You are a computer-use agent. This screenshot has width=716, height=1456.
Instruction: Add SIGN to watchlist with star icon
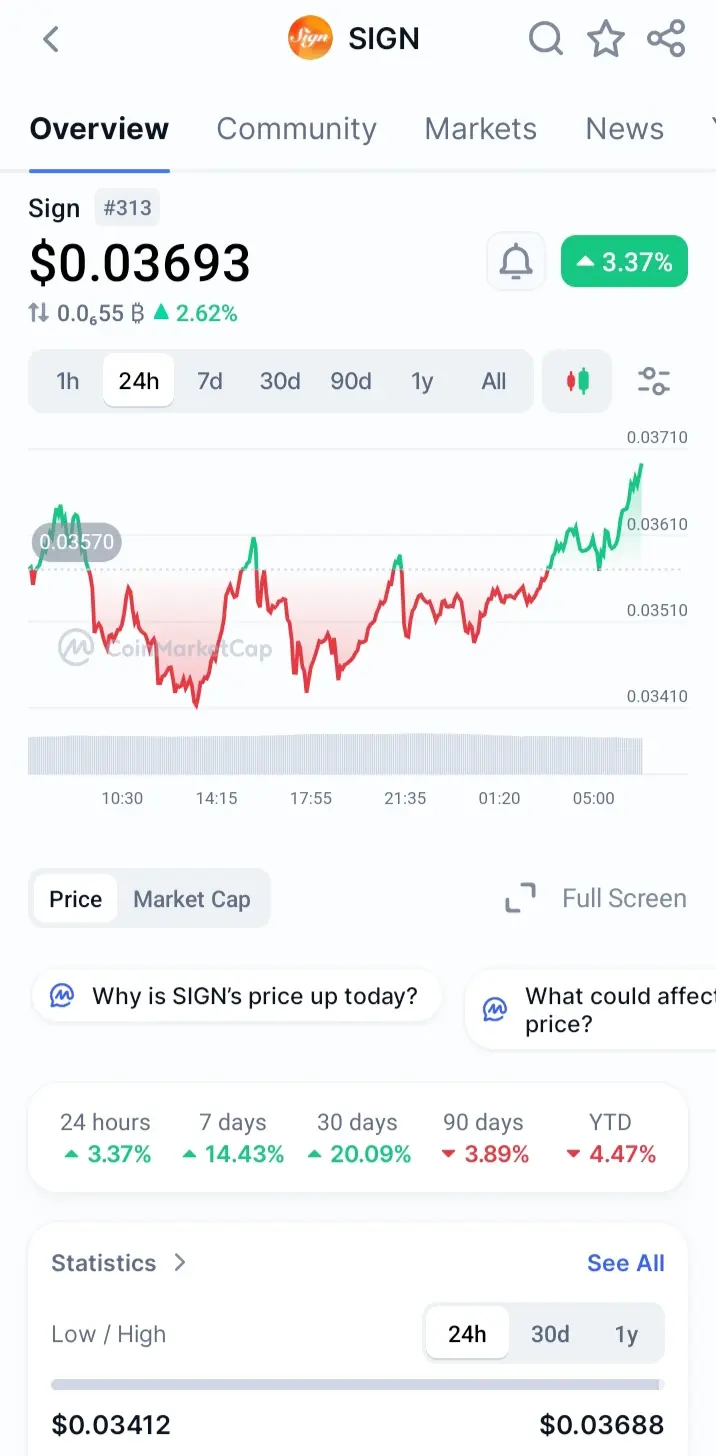(605, 39)
